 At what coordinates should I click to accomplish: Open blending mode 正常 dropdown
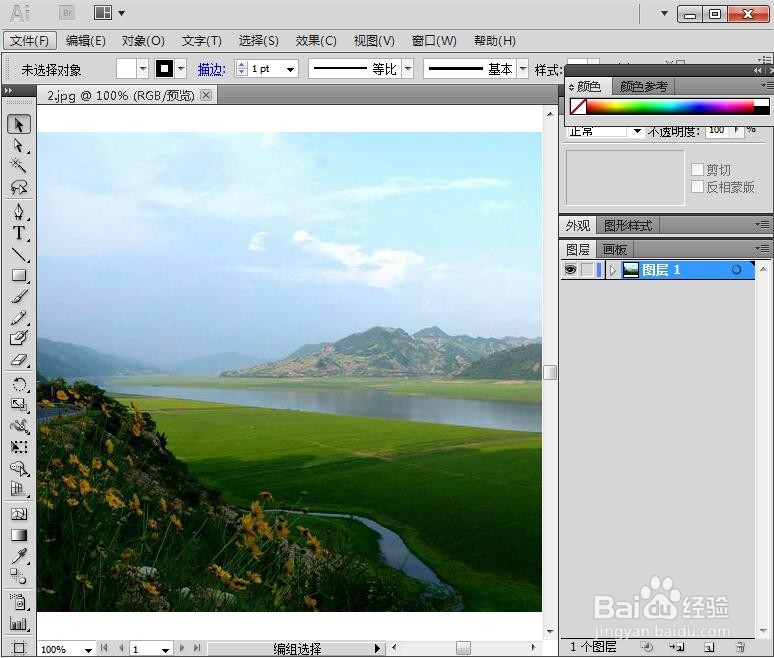tap(637, 131)
